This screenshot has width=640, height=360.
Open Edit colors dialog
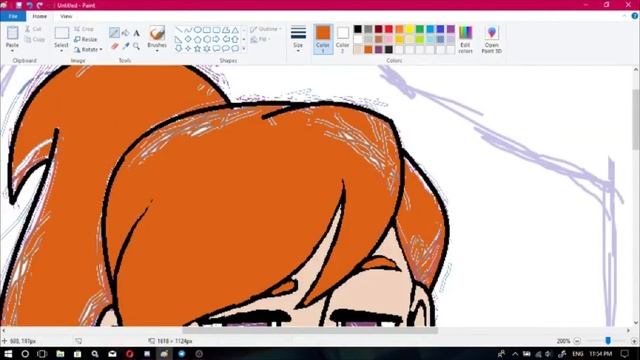coord(465,39)
